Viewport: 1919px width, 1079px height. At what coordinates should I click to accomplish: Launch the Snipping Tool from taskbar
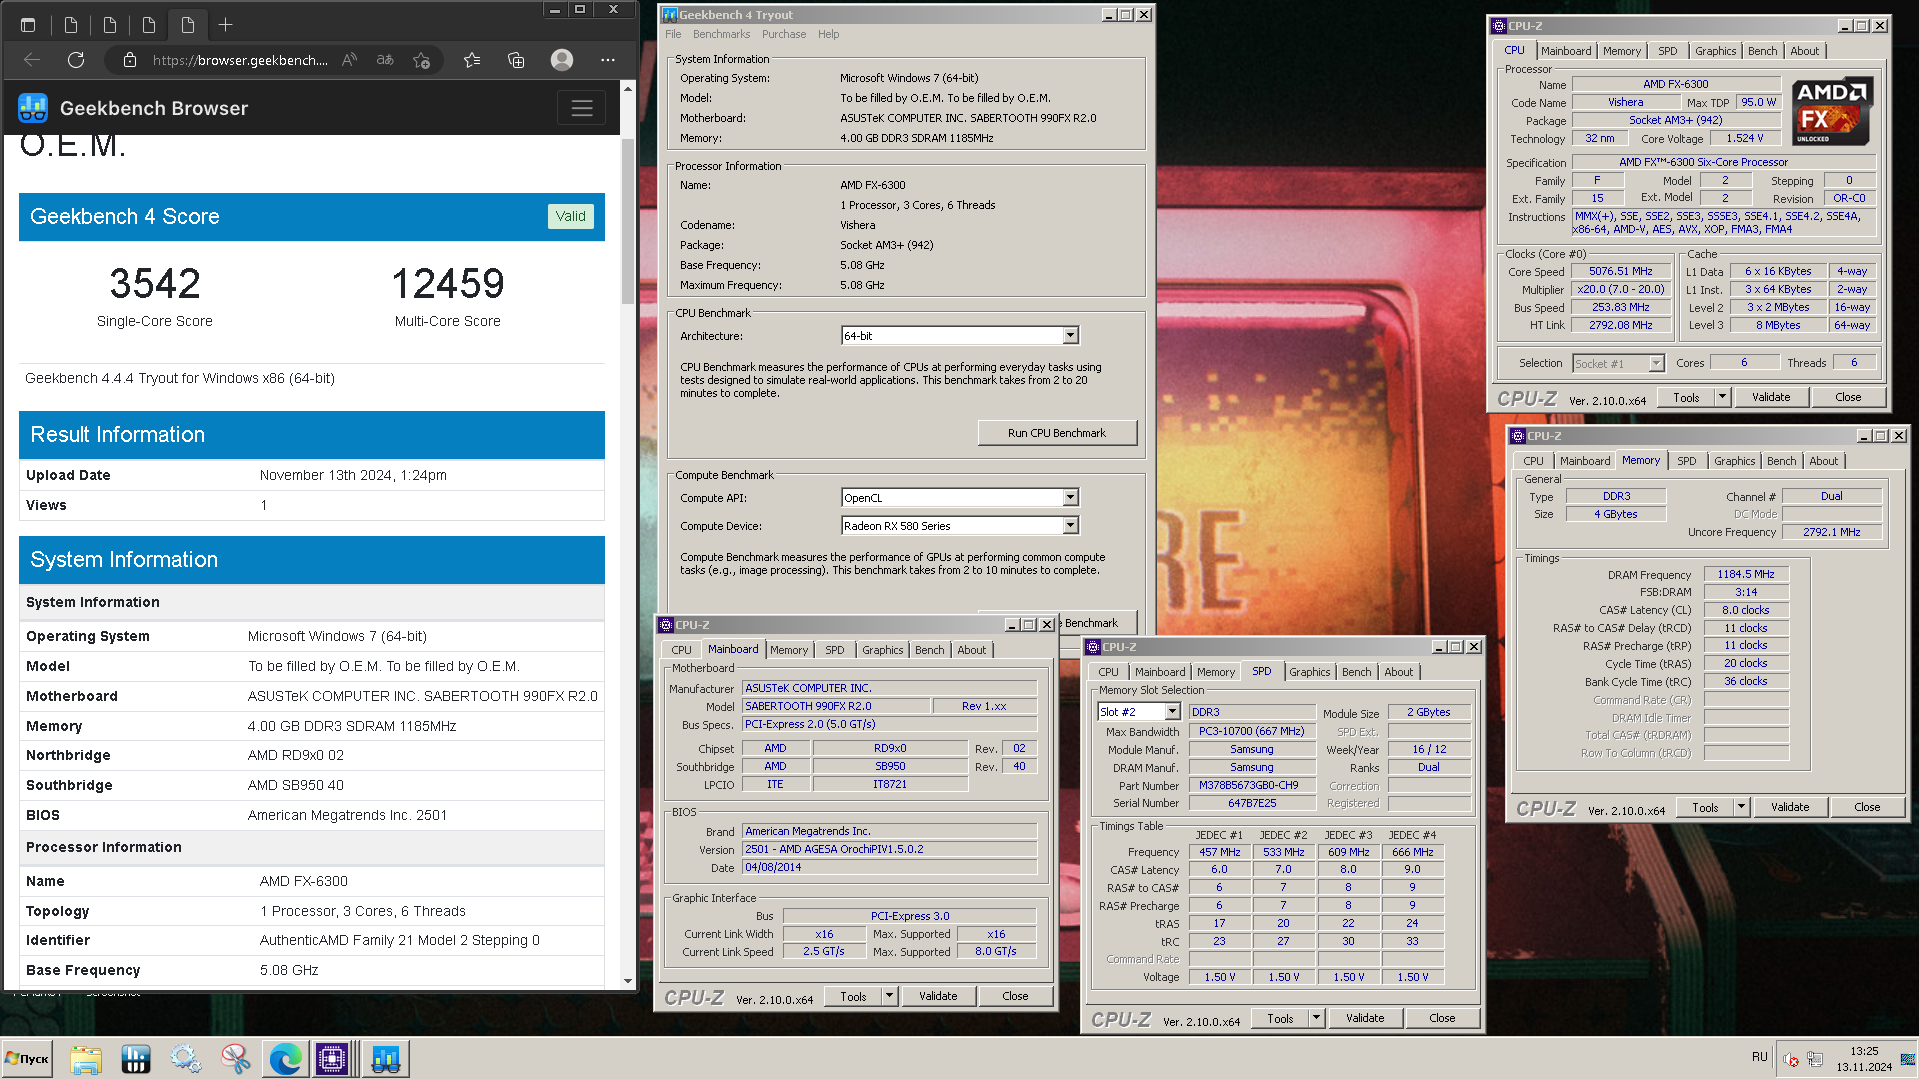click(x=236, y=1058)
